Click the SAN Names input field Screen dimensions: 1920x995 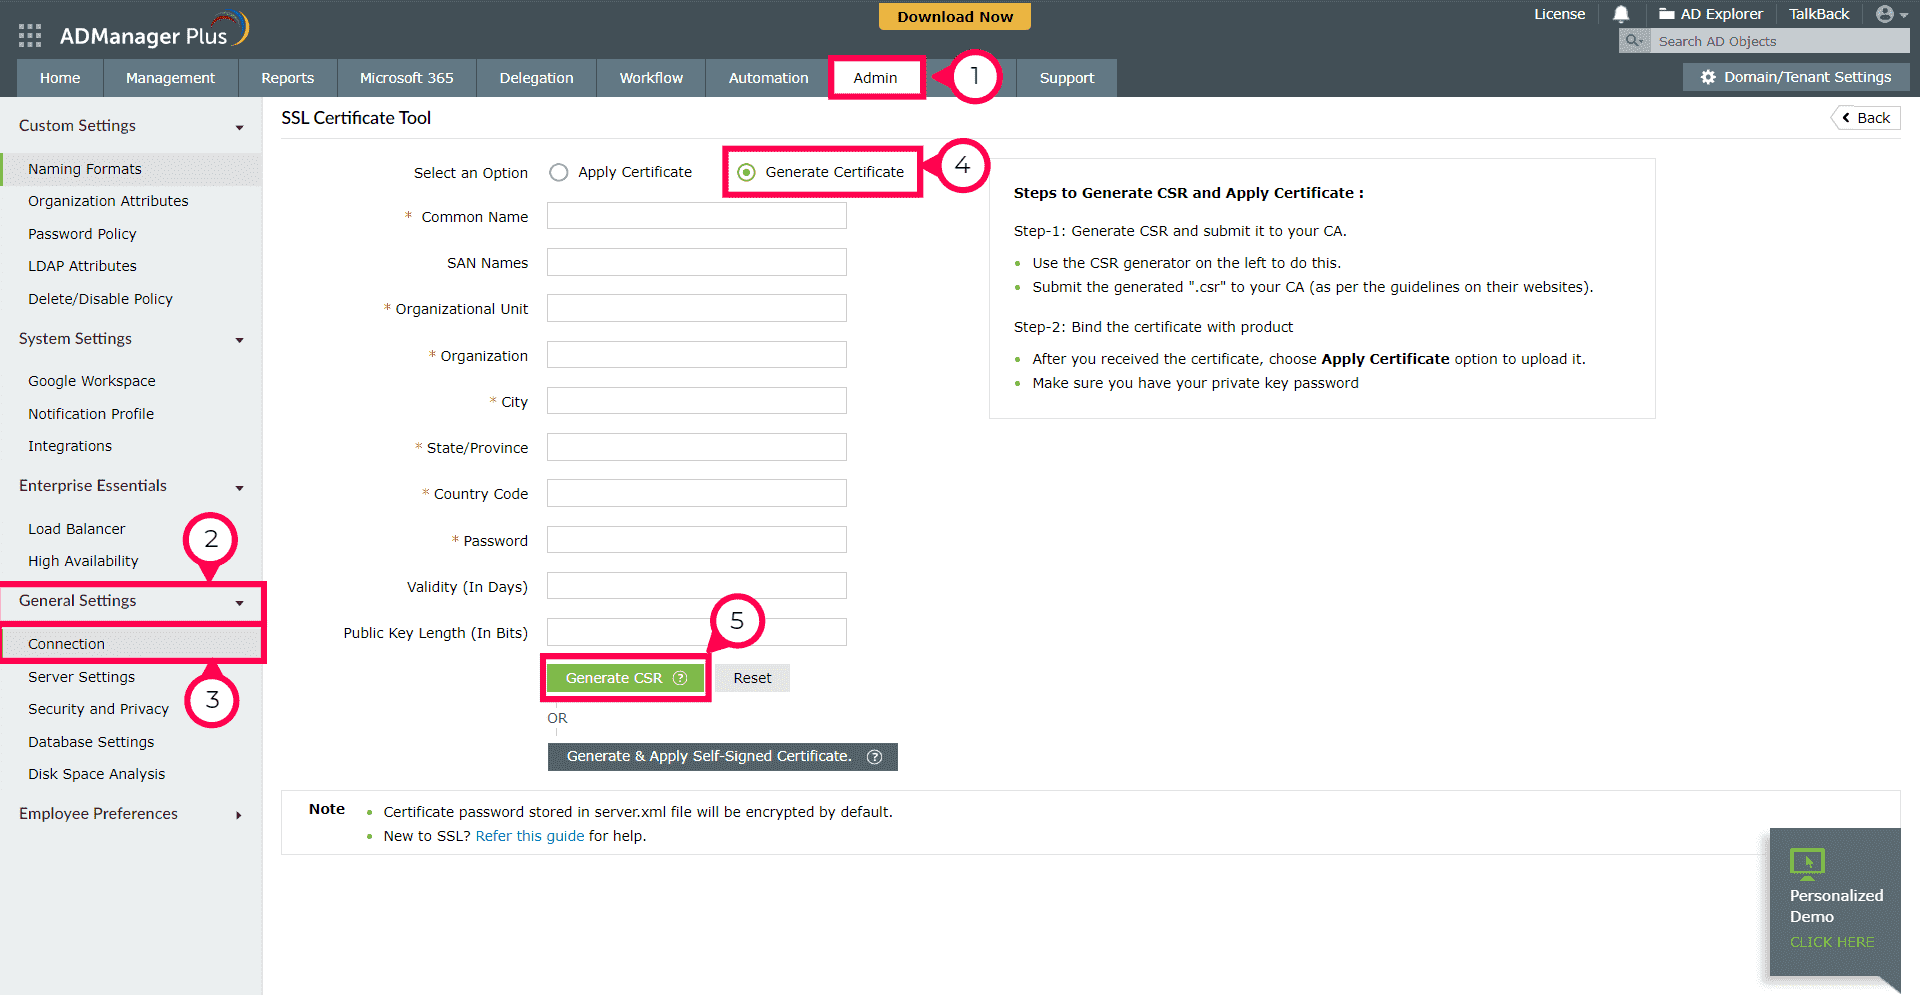697,262
